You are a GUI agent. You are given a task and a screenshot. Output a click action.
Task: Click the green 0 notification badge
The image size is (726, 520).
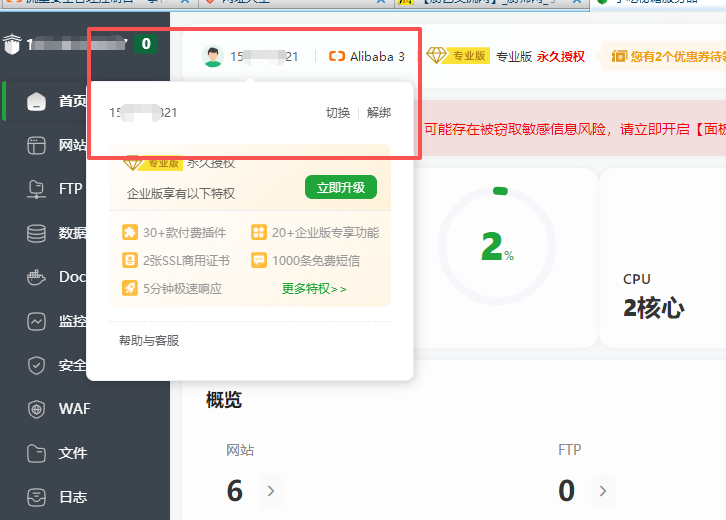[146, 44]
